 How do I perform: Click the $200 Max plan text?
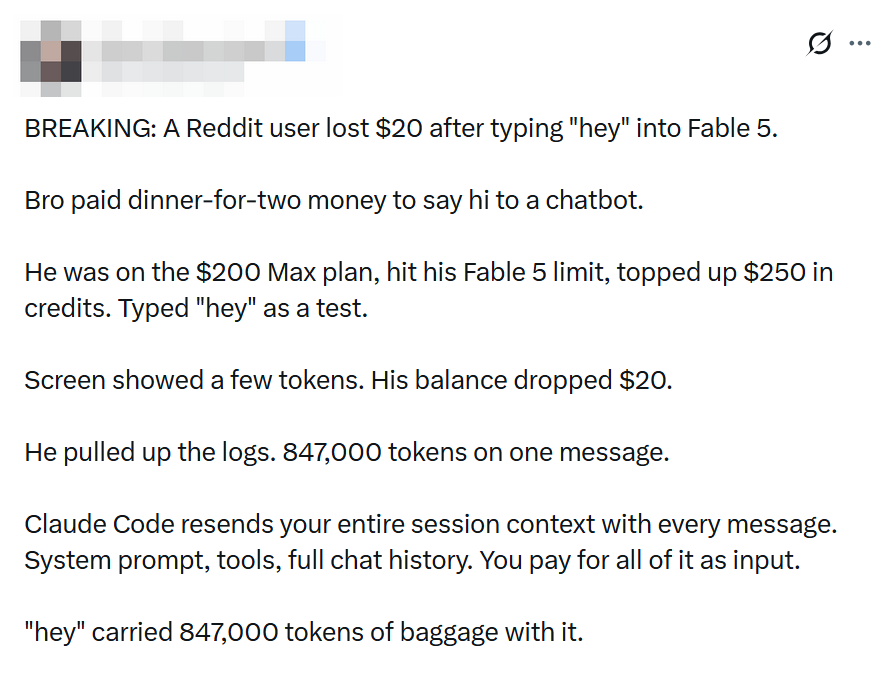288,272
